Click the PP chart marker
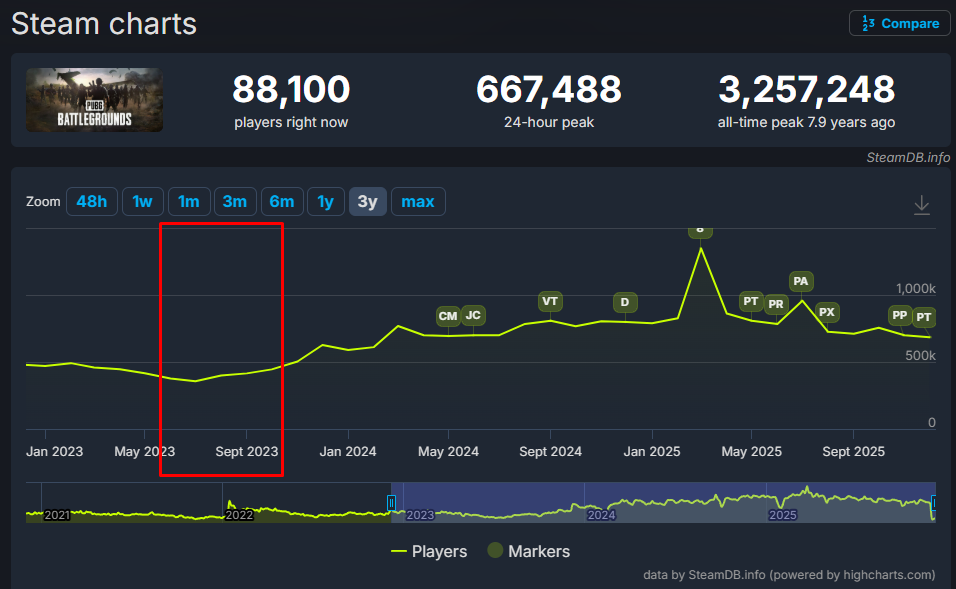956x589 pixels. 900,315
